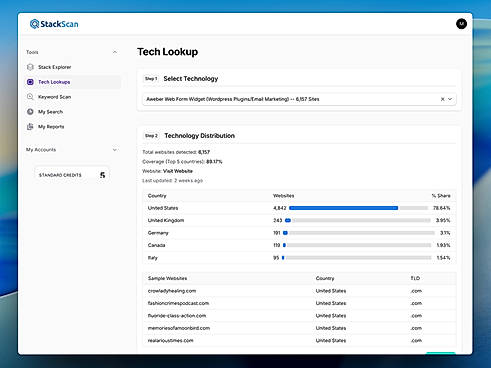Open My Search page

coord(50,112)
